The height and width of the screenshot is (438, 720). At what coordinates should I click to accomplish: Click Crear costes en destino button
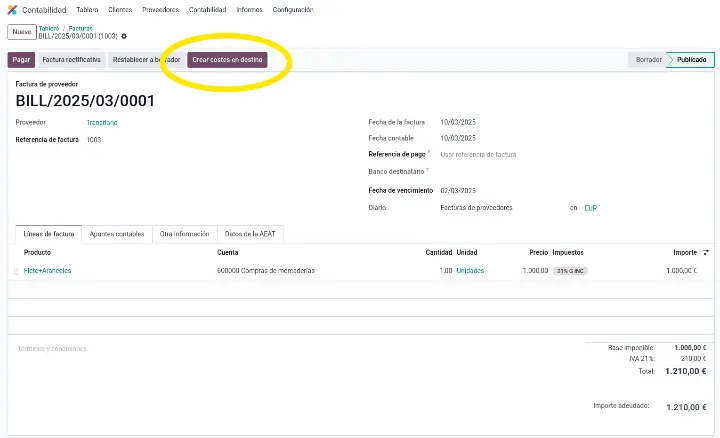(227, 60)
